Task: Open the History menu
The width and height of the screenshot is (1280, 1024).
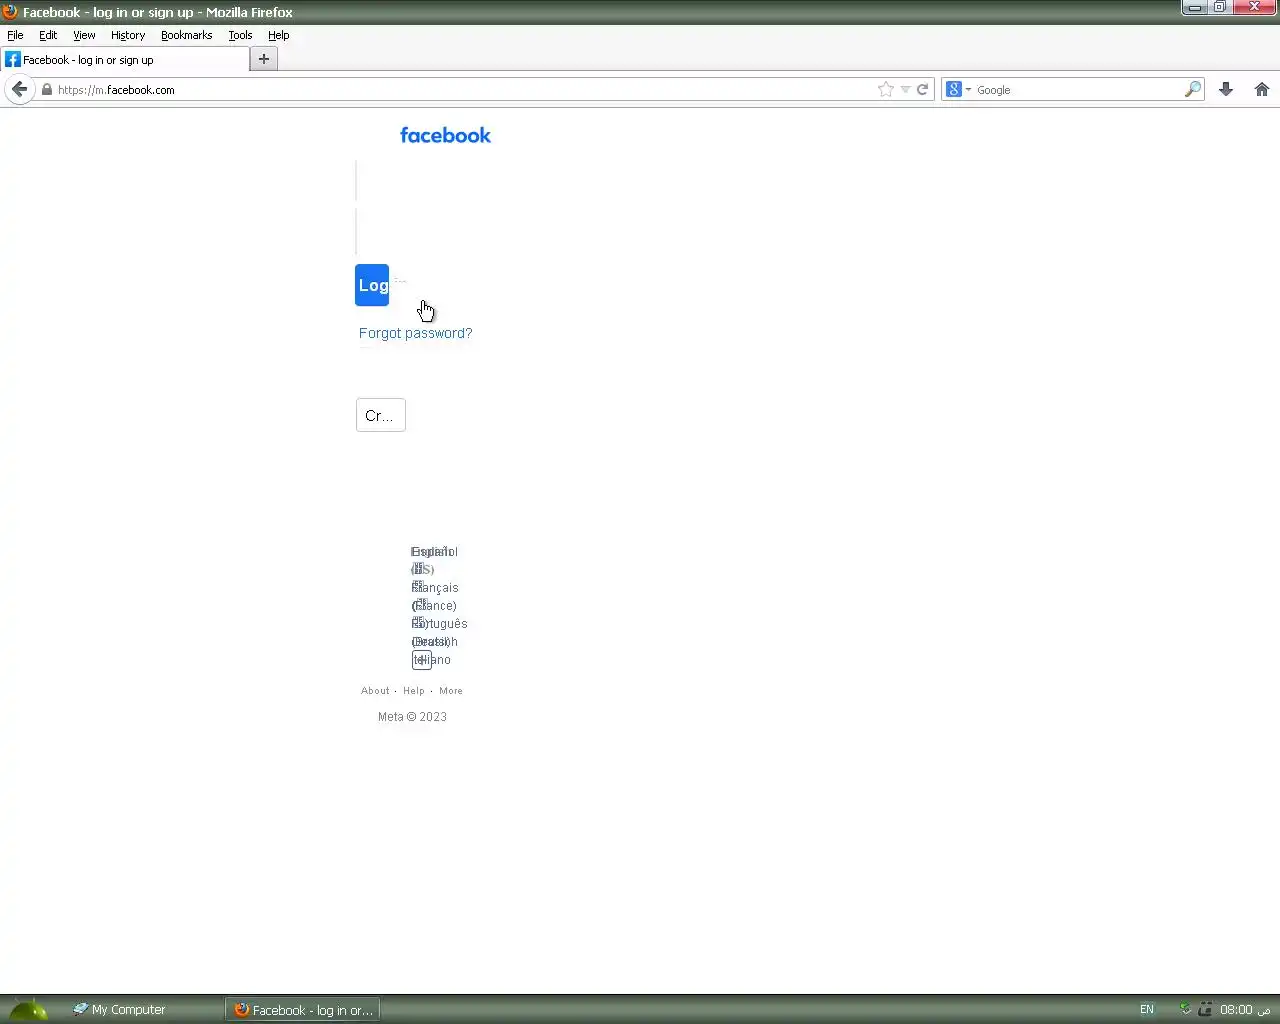Action: tap(128, 35)
